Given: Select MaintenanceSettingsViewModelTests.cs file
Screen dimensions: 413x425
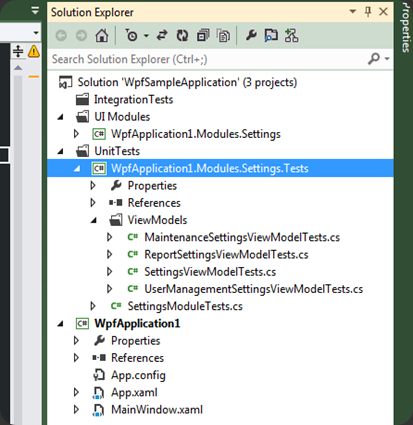Looking at the screenshot, I should 242,237.
